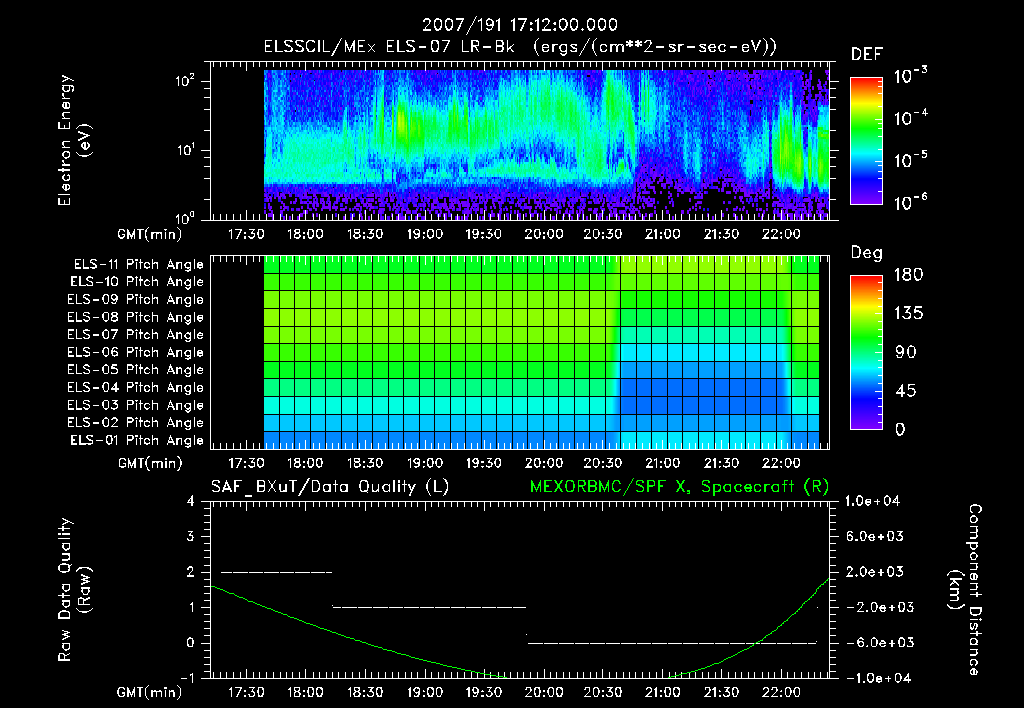Click the SAF_BXuT/Data Quality (L) legend
This screenshot has height=708, width=1024.
click(x=330, y=487)
